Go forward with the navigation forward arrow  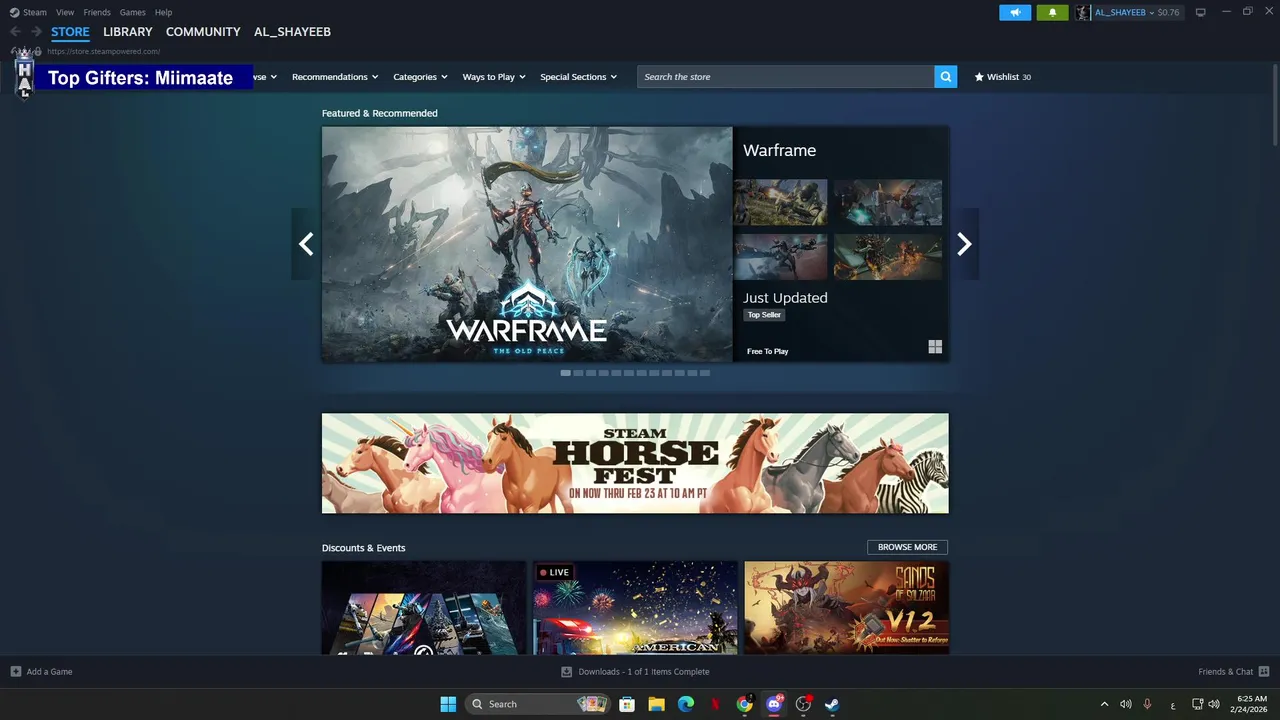pyautogui.click(x=36, y=32)
